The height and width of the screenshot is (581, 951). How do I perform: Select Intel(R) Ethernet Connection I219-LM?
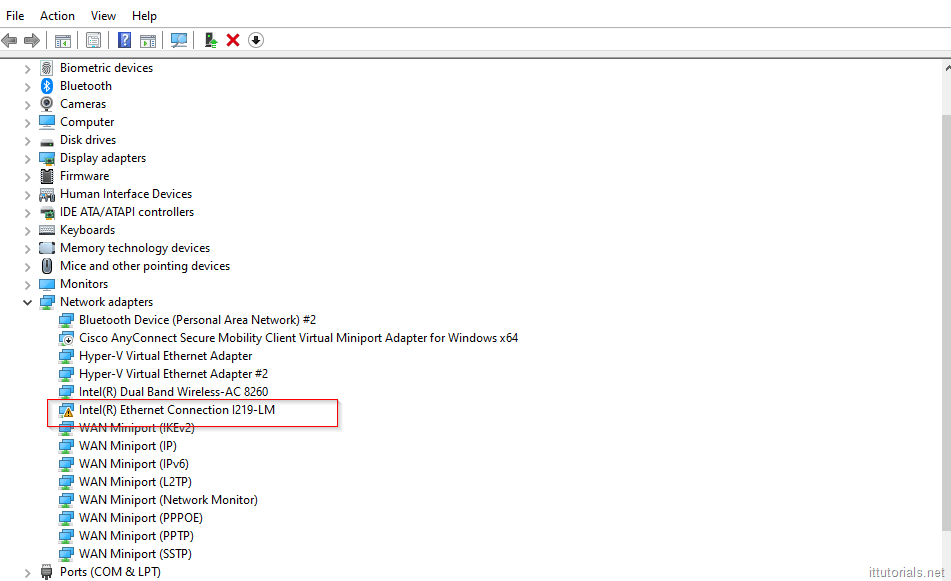pos(176,410)
